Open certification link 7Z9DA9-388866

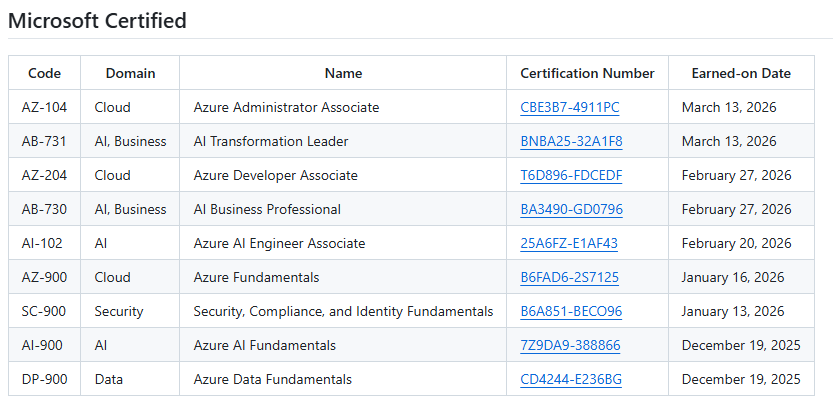570,345
